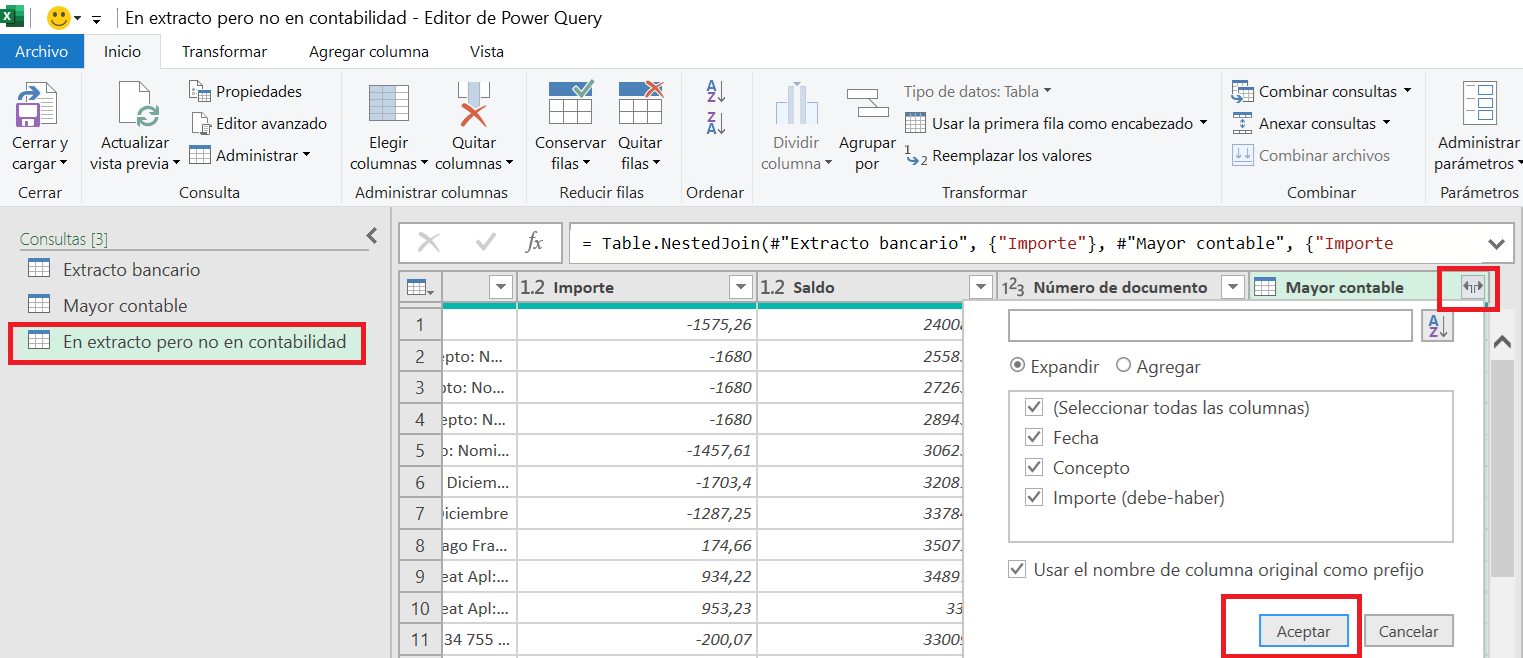Open the Número de documento filter dropdown
Image resolution: width=1523 pixels, height=658 pixels.
click(1234, 288)
